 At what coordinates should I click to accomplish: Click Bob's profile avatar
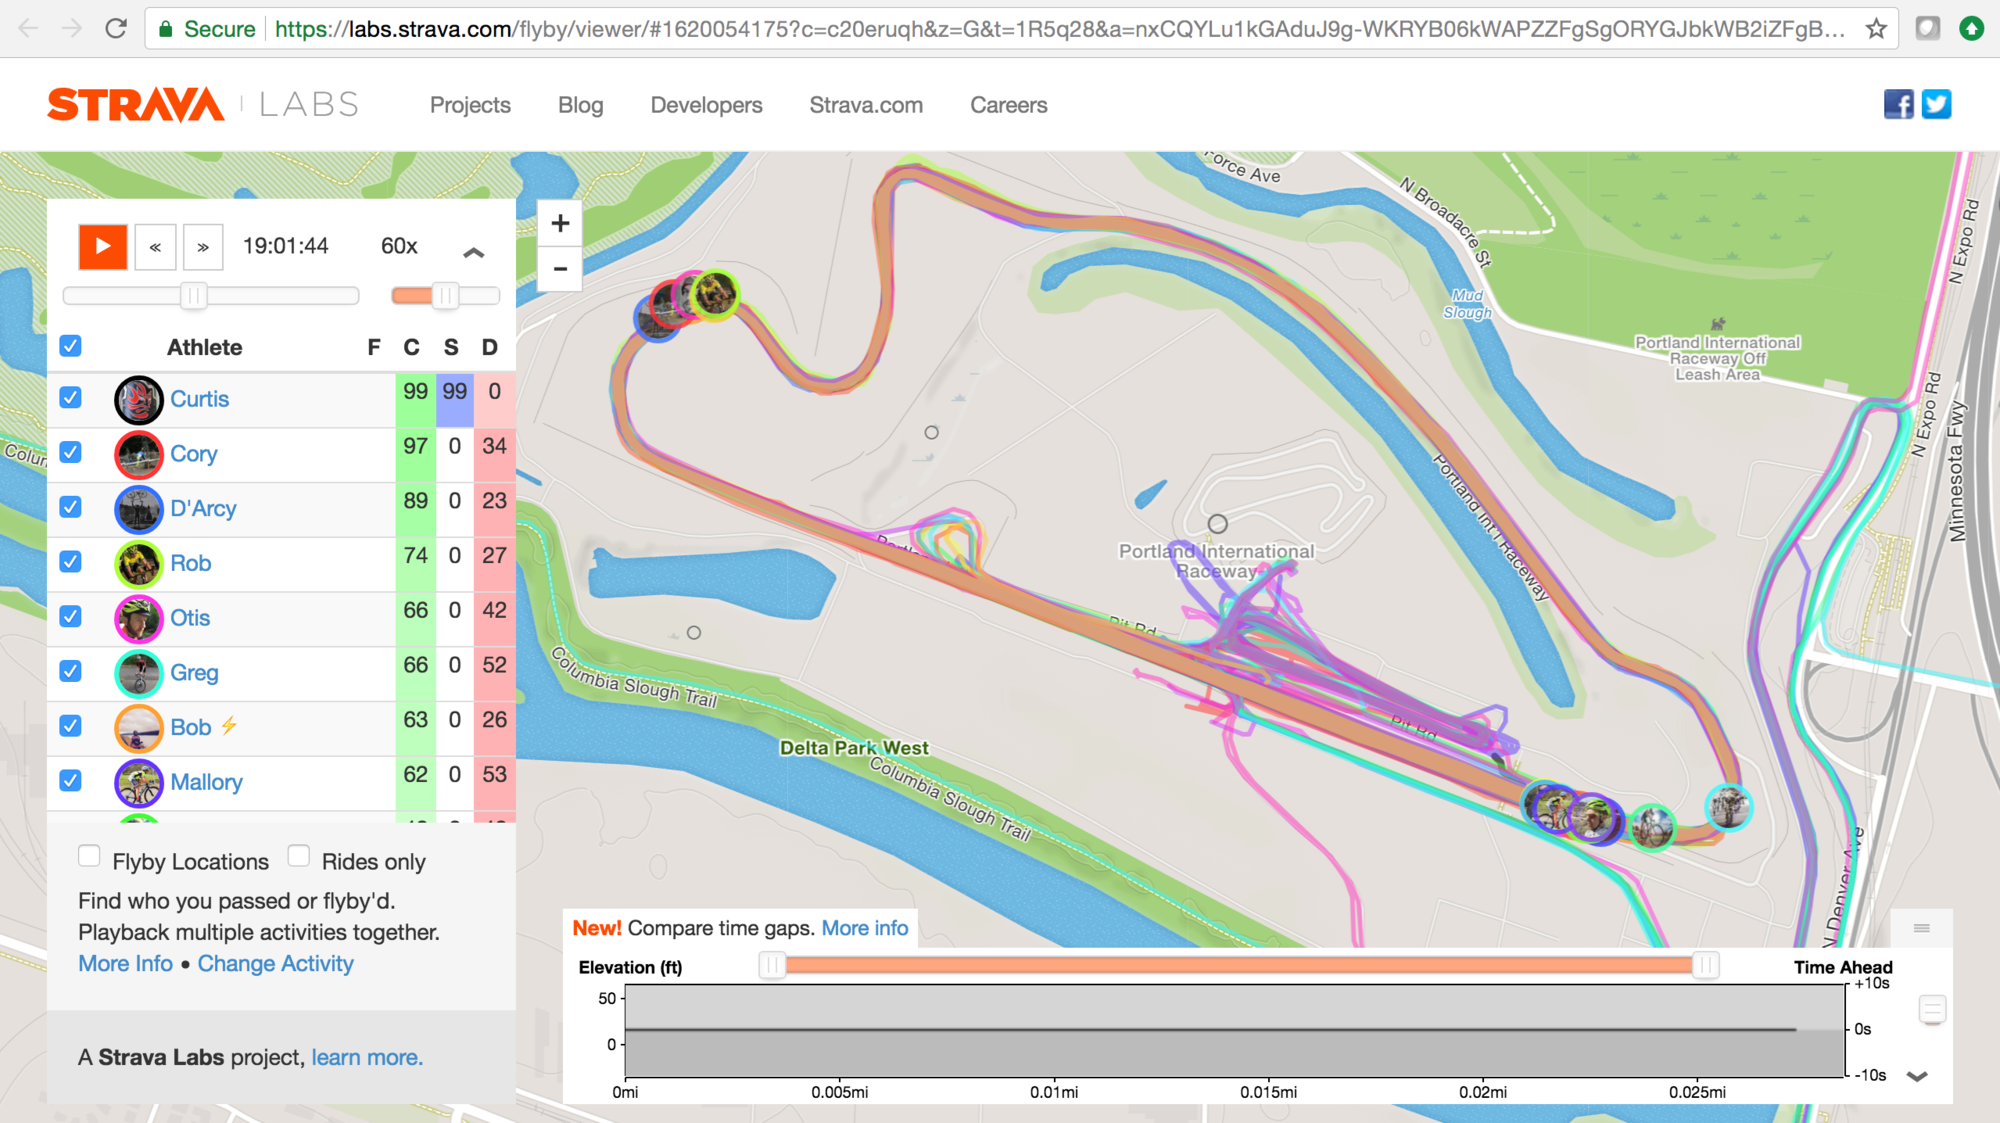[138, 728]
